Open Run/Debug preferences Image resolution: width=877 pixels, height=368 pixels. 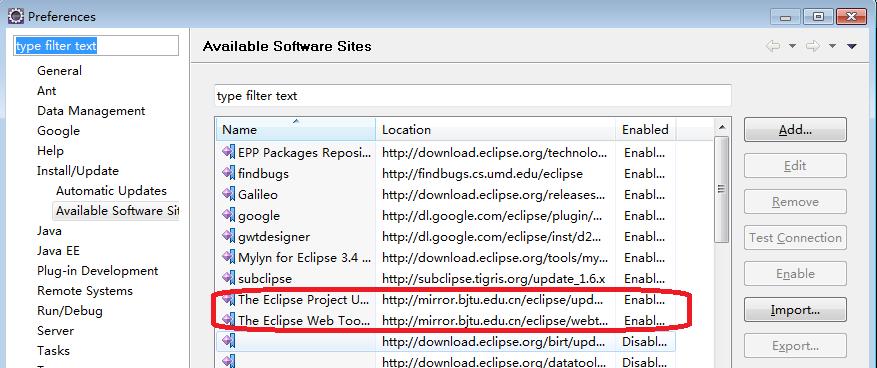(70, 310)
